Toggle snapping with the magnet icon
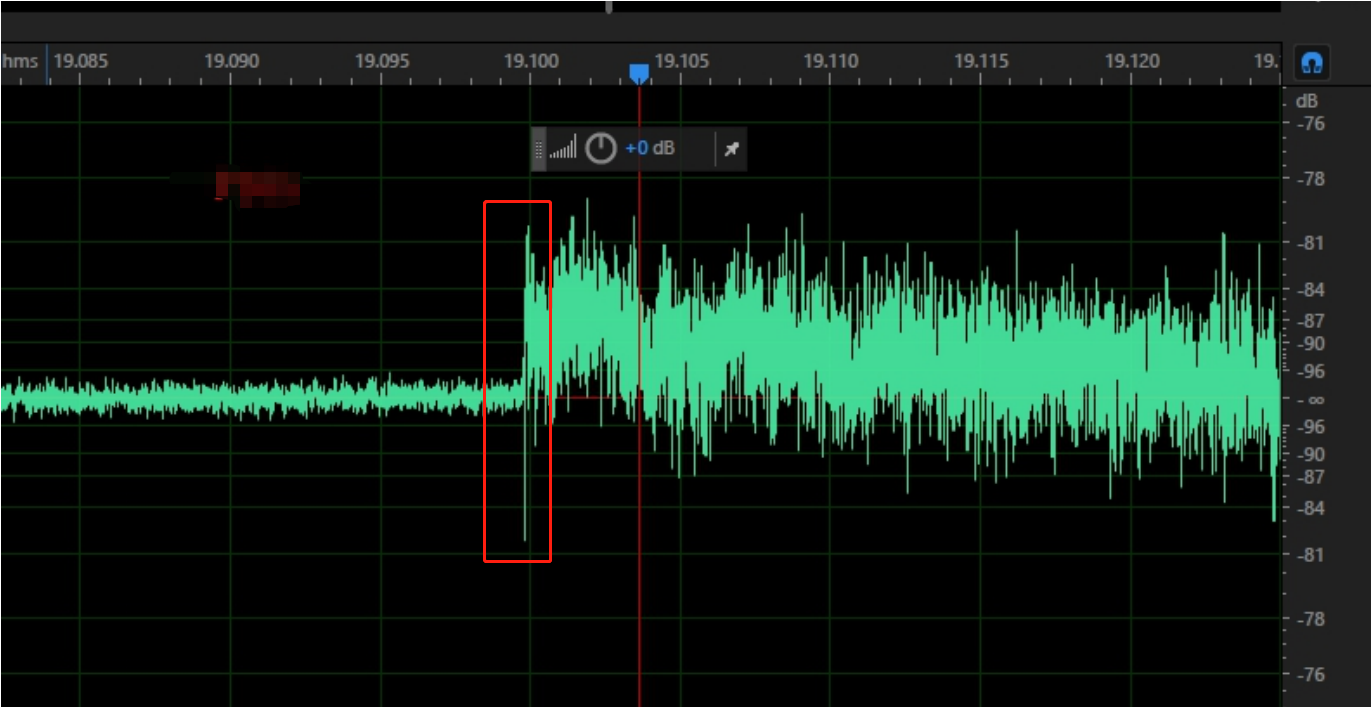The width and height of the screenshot is (1371, 707). 1311,63
